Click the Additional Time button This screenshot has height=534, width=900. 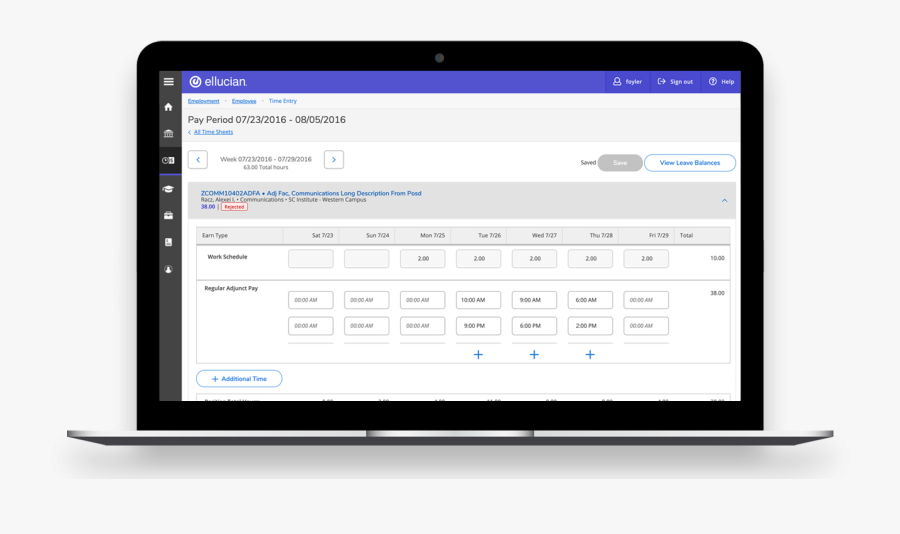[x=239, y=379]
